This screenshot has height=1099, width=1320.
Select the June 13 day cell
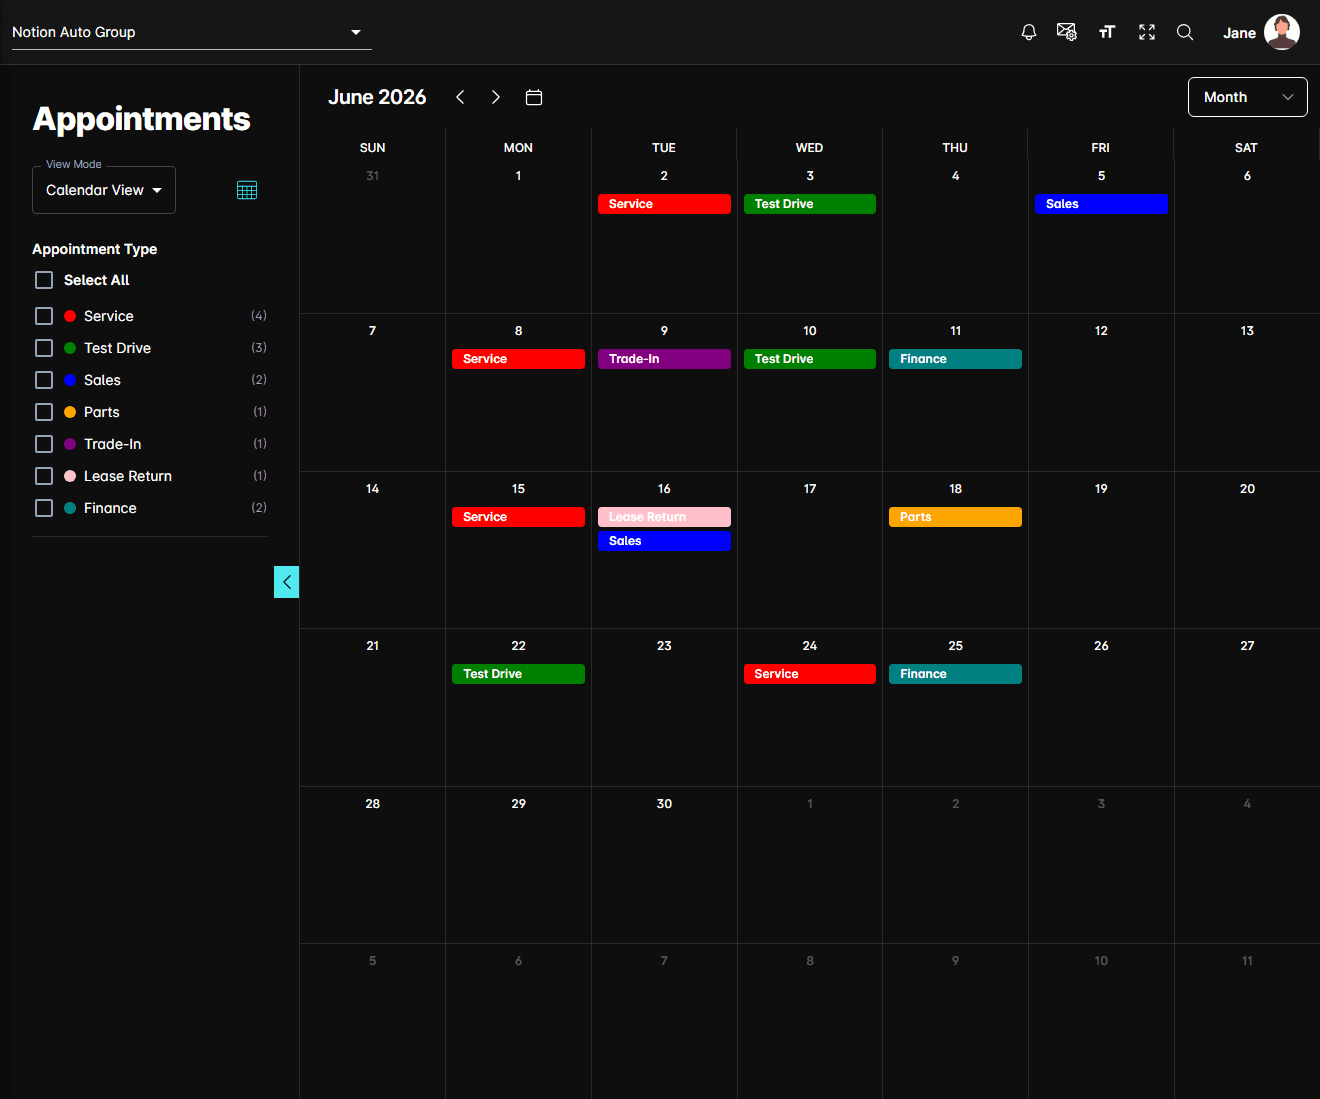click(1247, 392)
